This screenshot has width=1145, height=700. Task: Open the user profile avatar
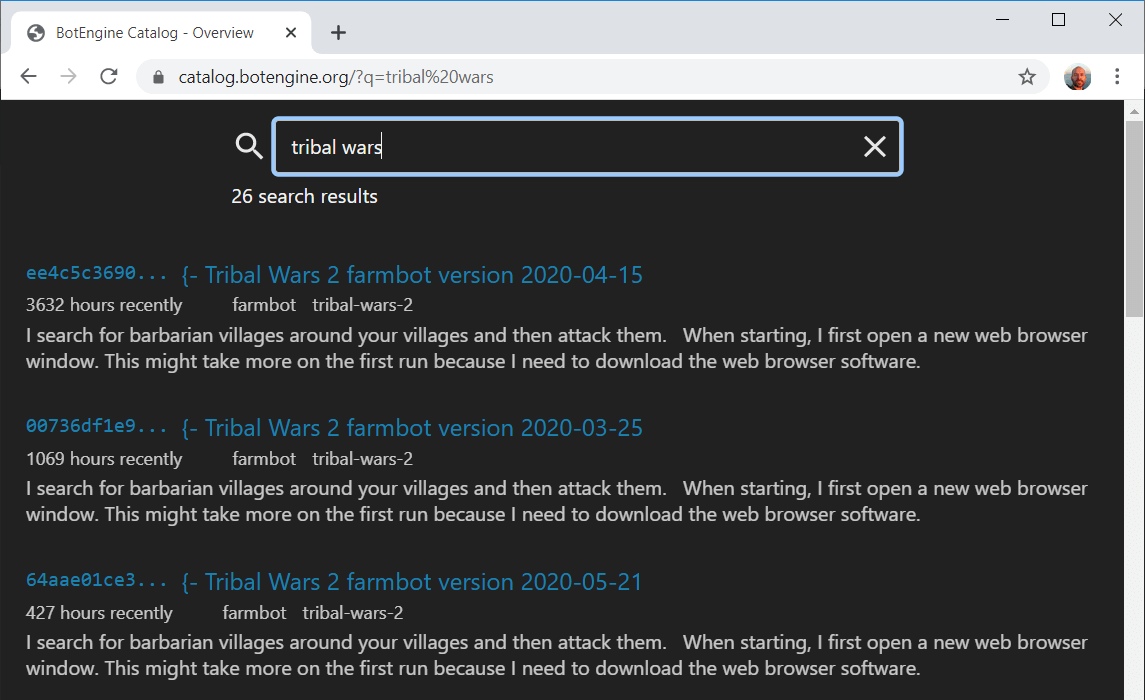coord(1077,77)
